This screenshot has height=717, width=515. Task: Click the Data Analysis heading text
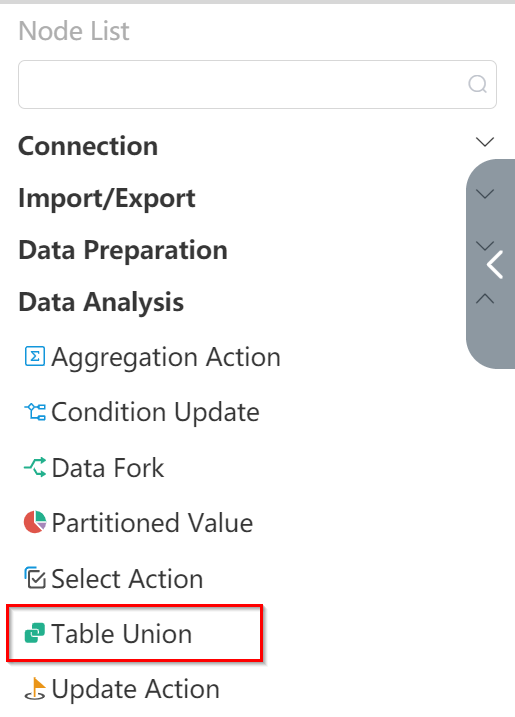(x=101, y=302)
